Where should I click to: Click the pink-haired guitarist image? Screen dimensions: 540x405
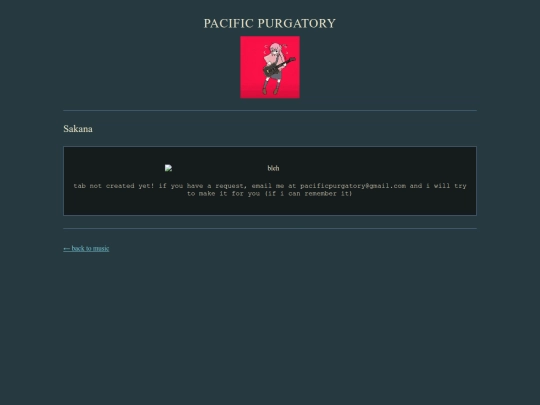point(270,67)
